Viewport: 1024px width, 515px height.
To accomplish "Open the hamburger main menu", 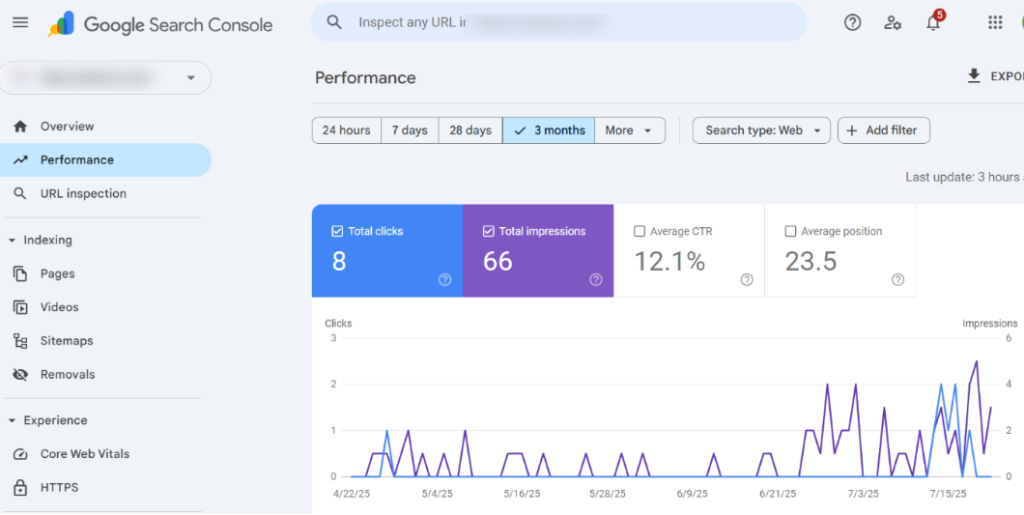I will tap(20, 22).
